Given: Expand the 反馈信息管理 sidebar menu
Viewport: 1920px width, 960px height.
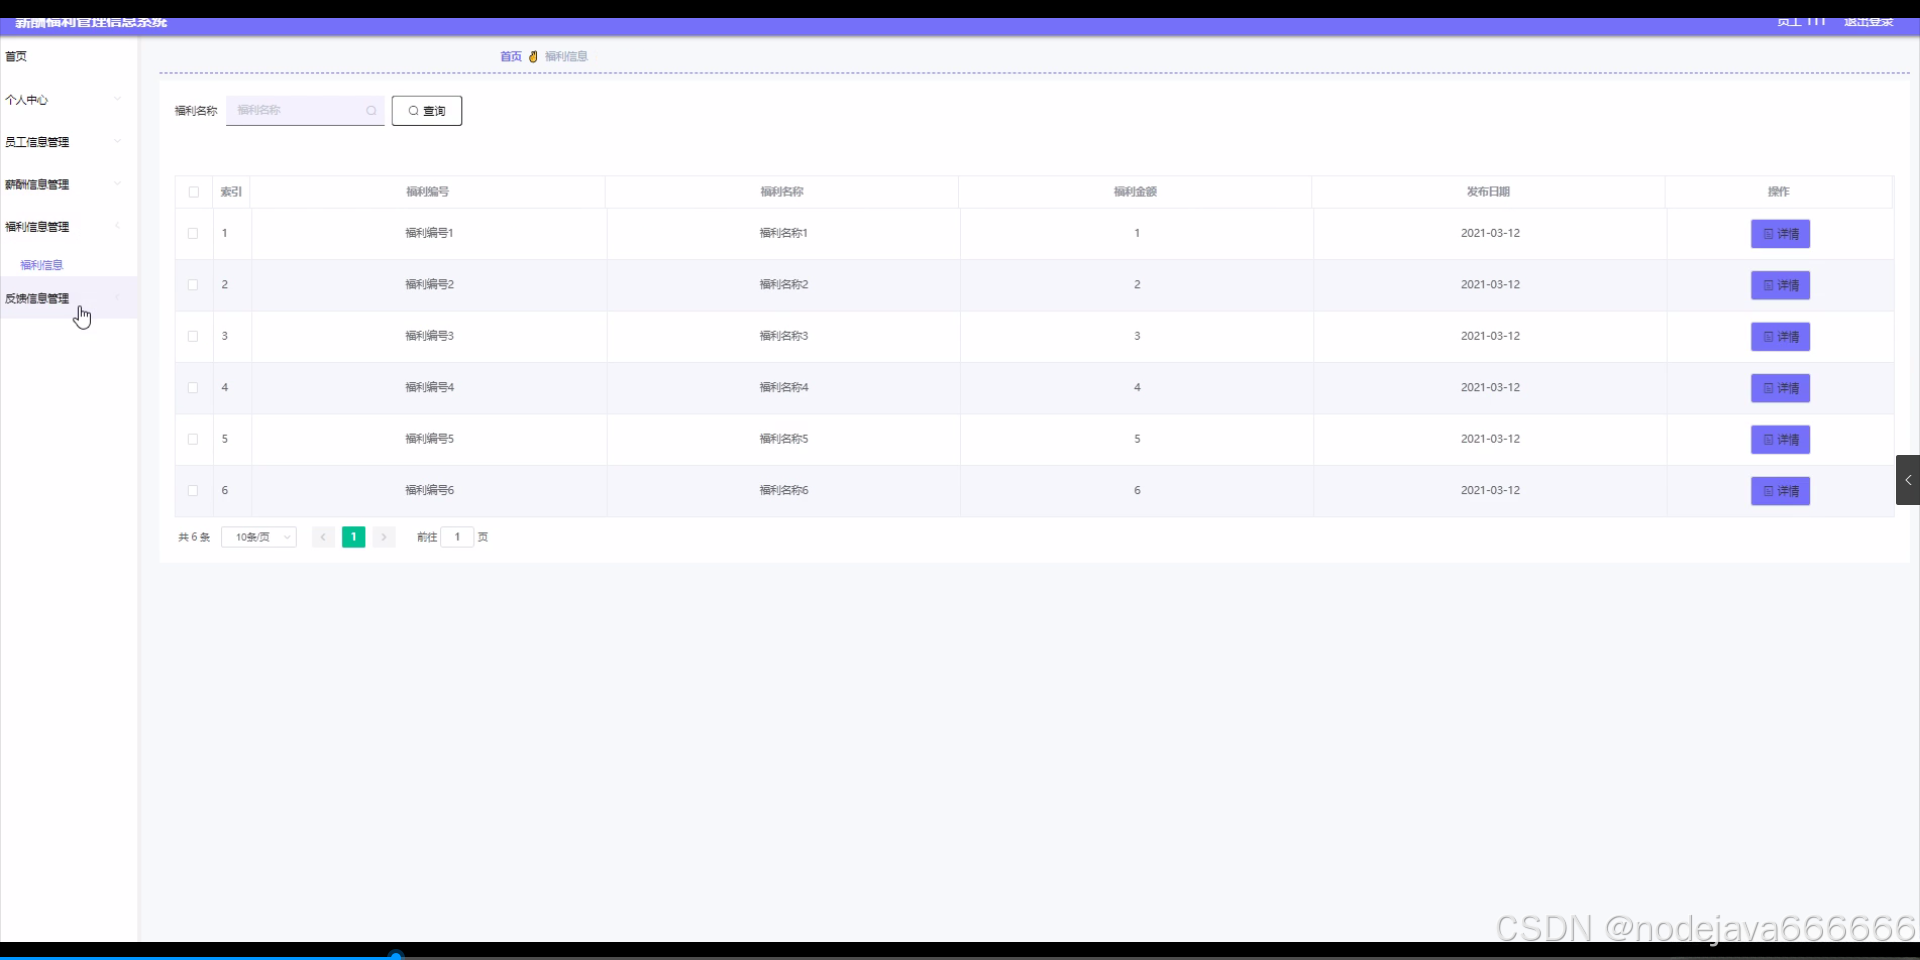Looking at the screenshot, I should (x=68, y=298).
